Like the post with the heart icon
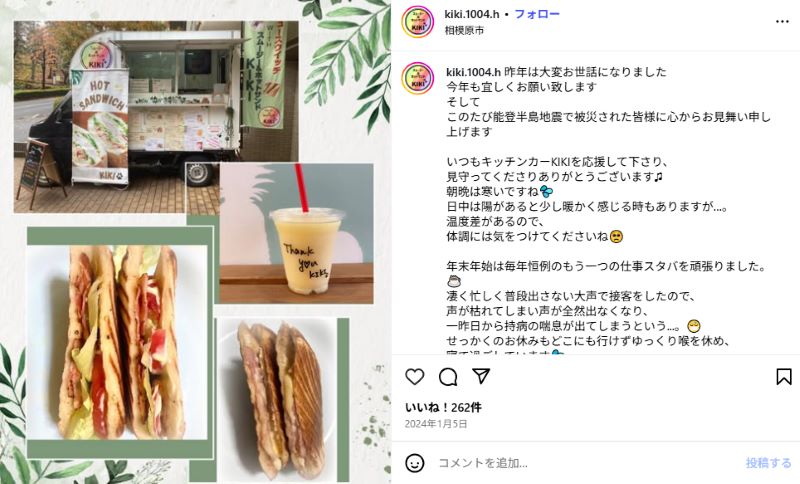 (x=415, y=377)
